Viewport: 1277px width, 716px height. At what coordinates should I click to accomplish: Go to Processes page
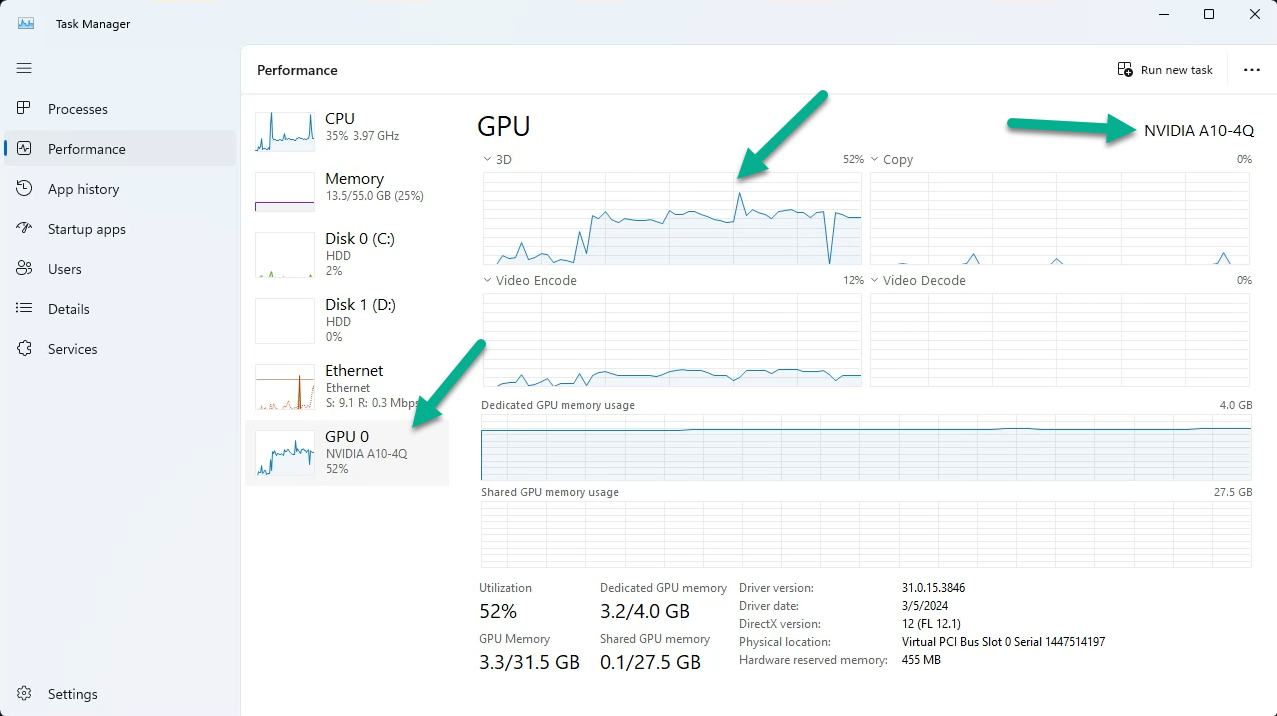(78, 109)
